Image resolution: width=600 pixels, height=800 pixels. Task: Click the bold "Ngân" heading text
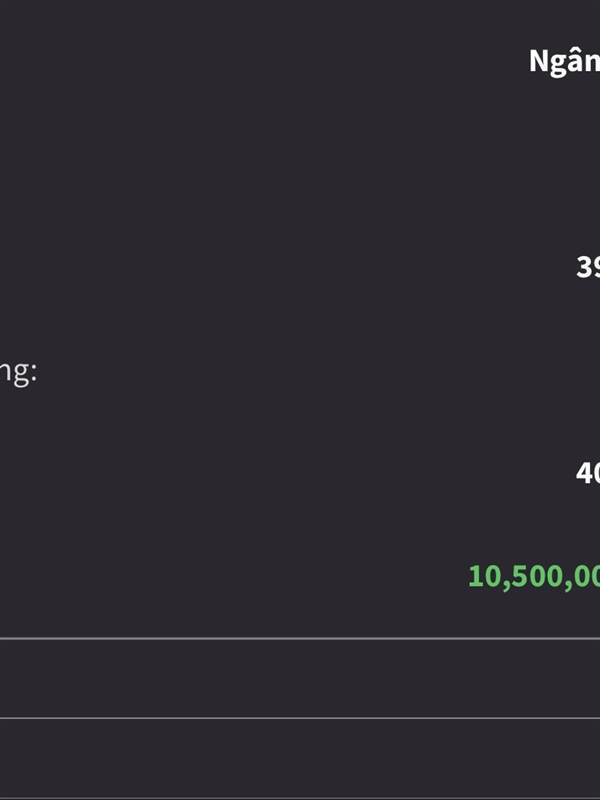click(x=565, y=62)
